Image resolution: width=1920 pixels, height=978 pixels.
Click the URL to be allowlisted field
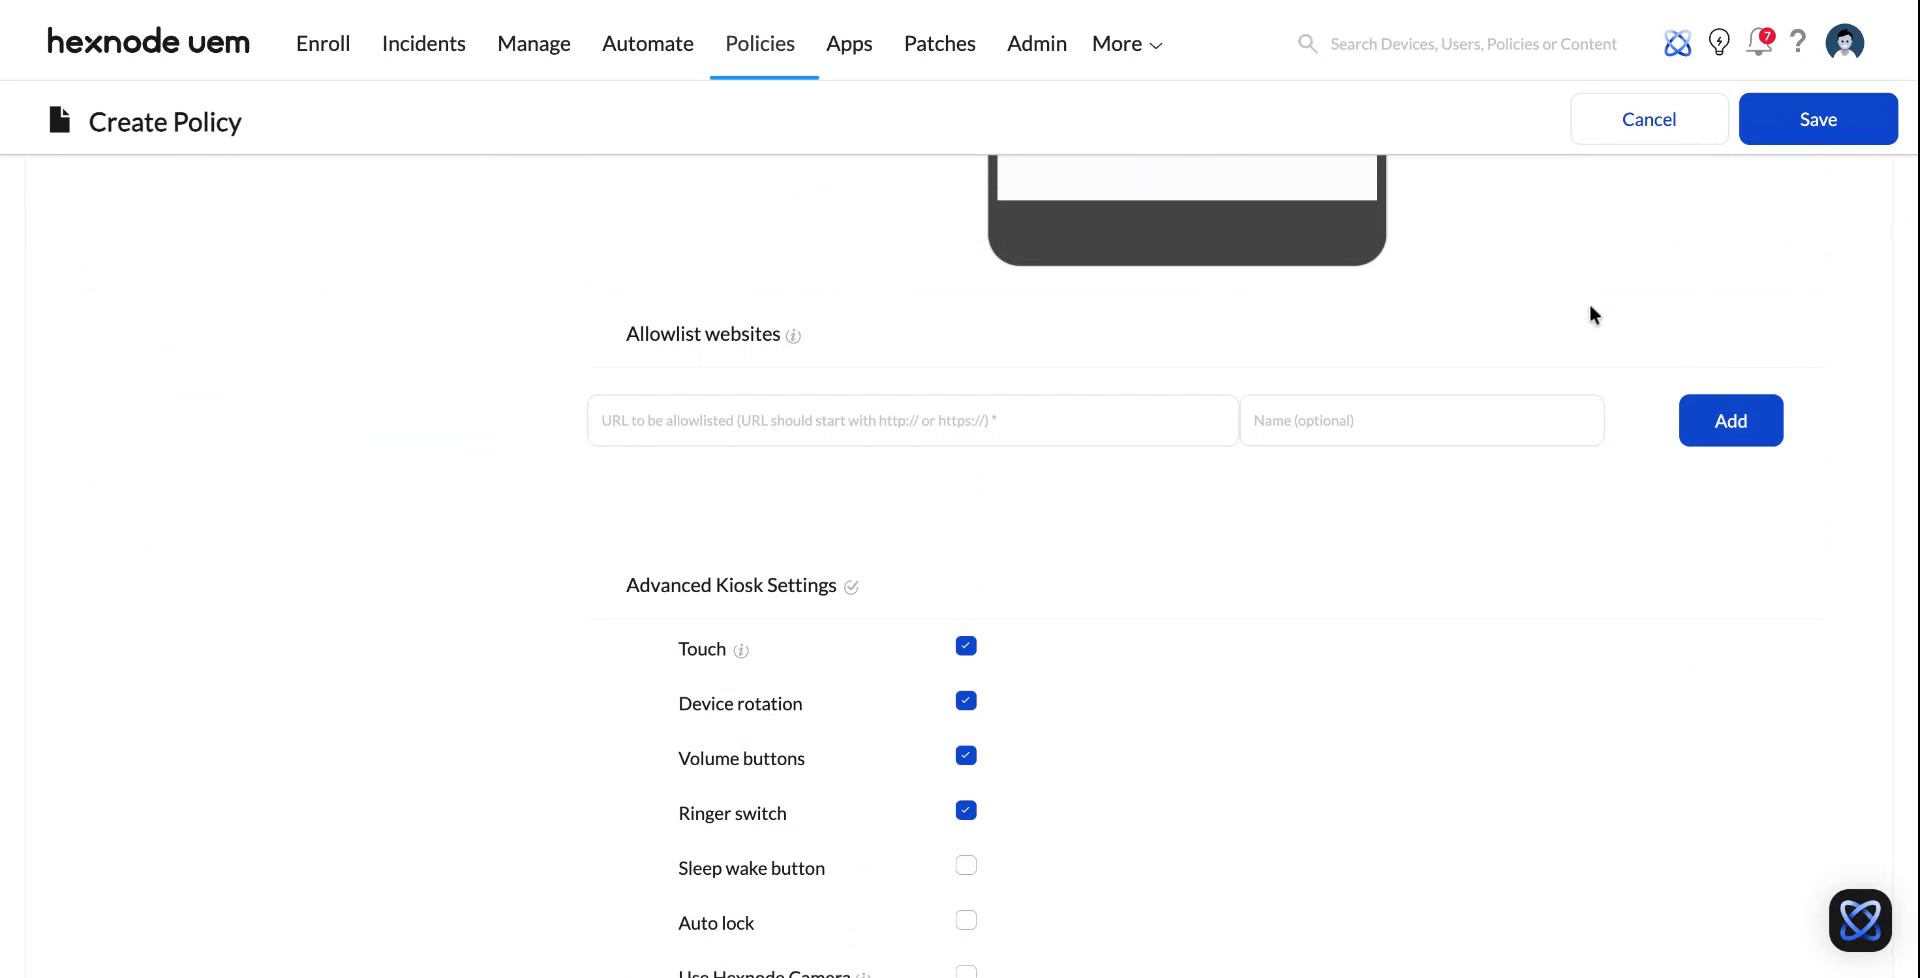pyautogui.click(x=912, y=420)
